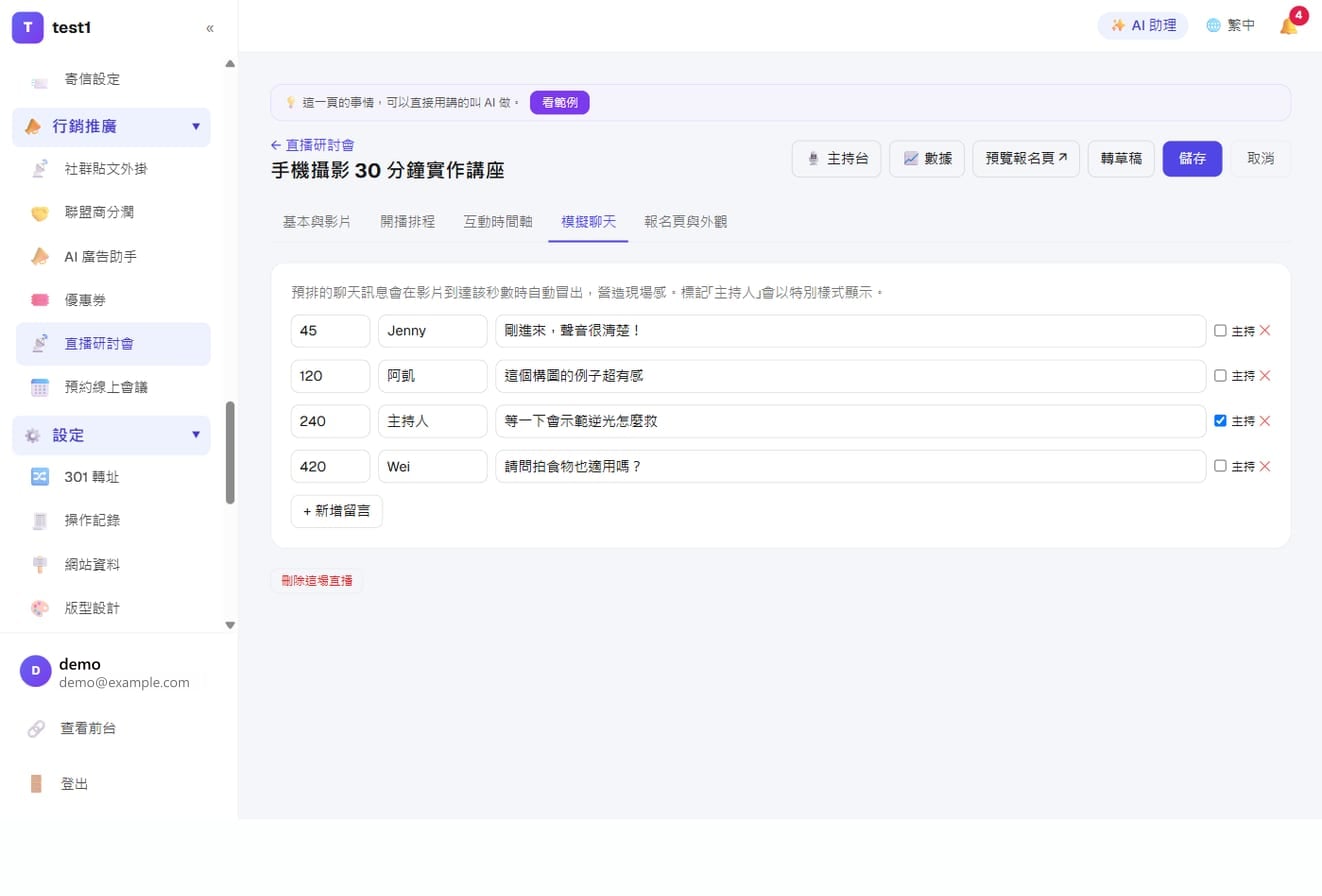This screenshot has height=896, width=1322.
Task: Click the notification bell icon
Action: tap(1288, 26)
